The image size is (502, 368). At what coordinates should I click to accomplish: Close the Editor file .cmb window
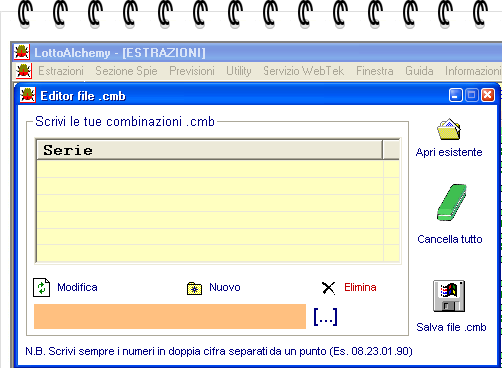pos(488,95)
